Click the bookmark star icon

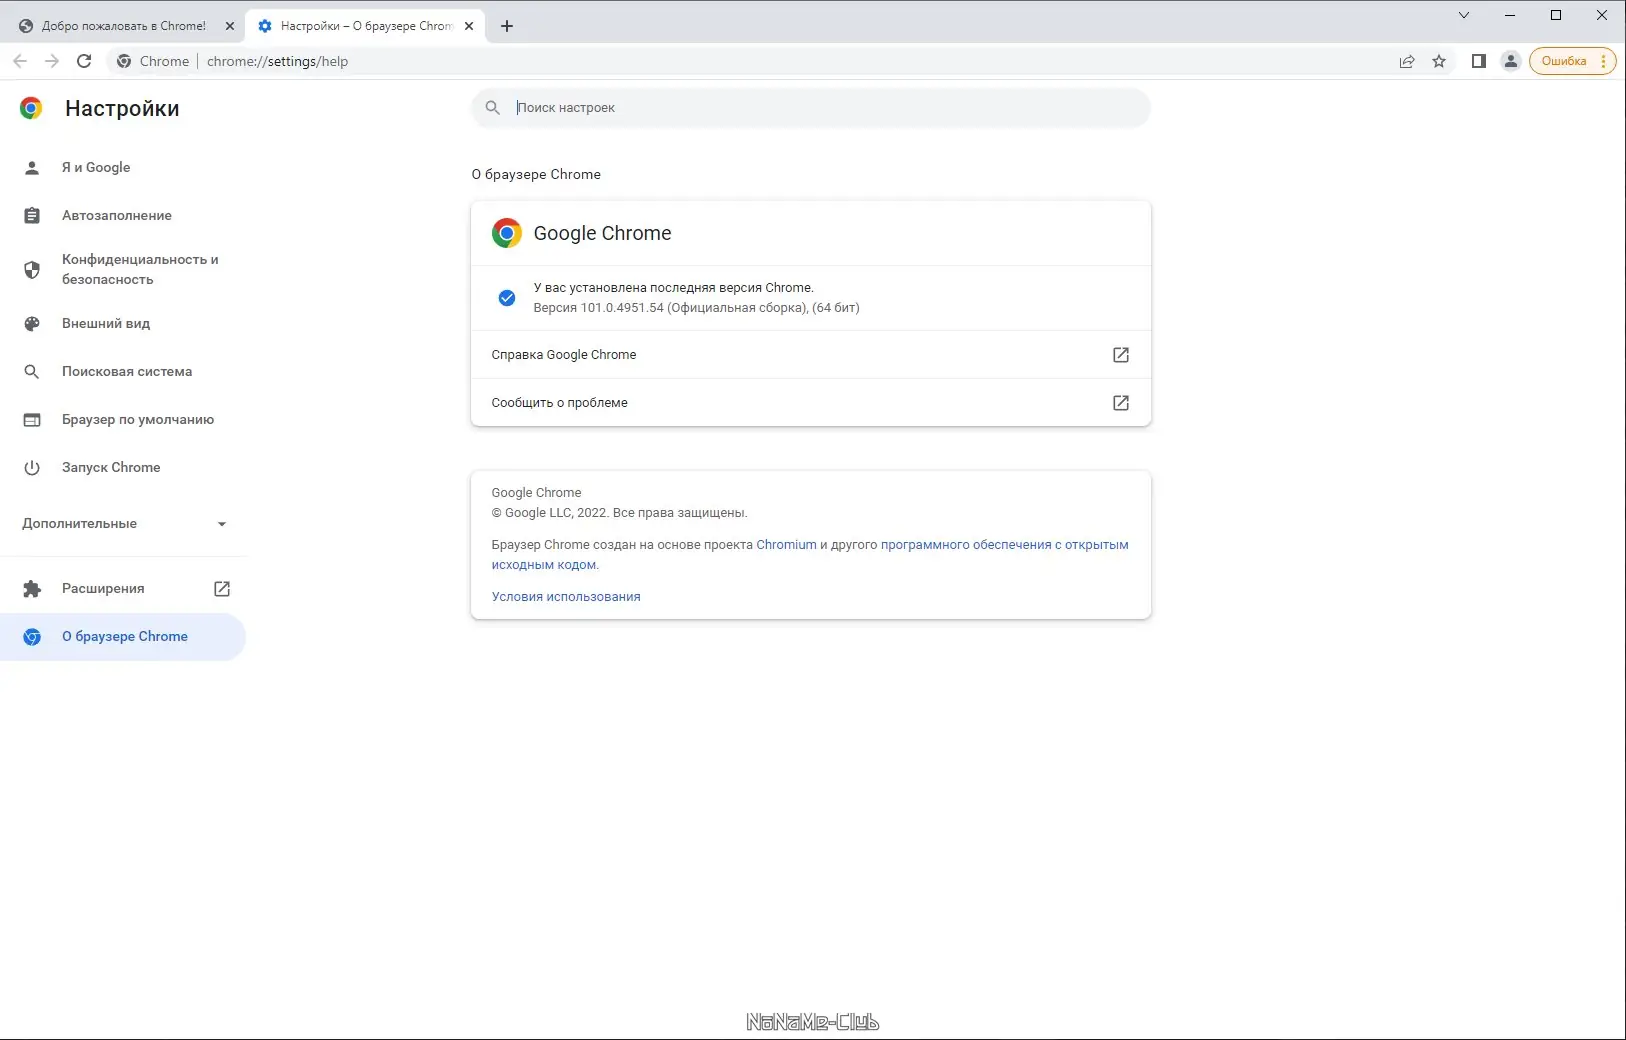pos(1439,61)
